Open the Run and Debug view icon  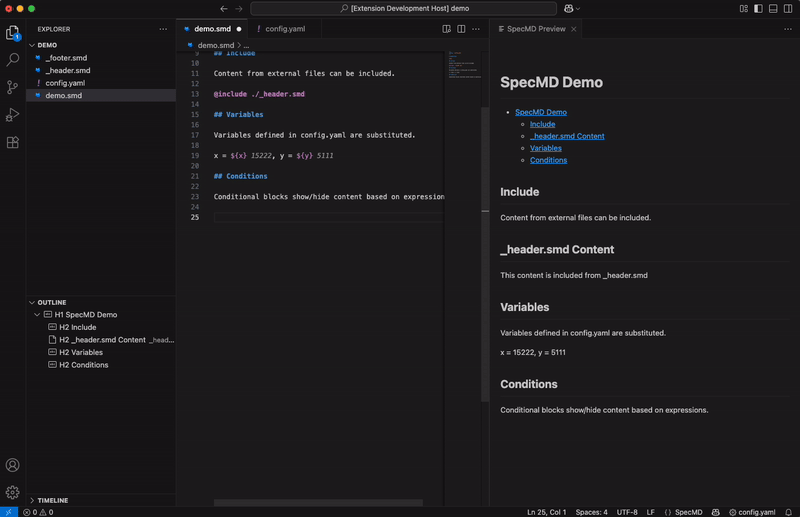[13, 115]
